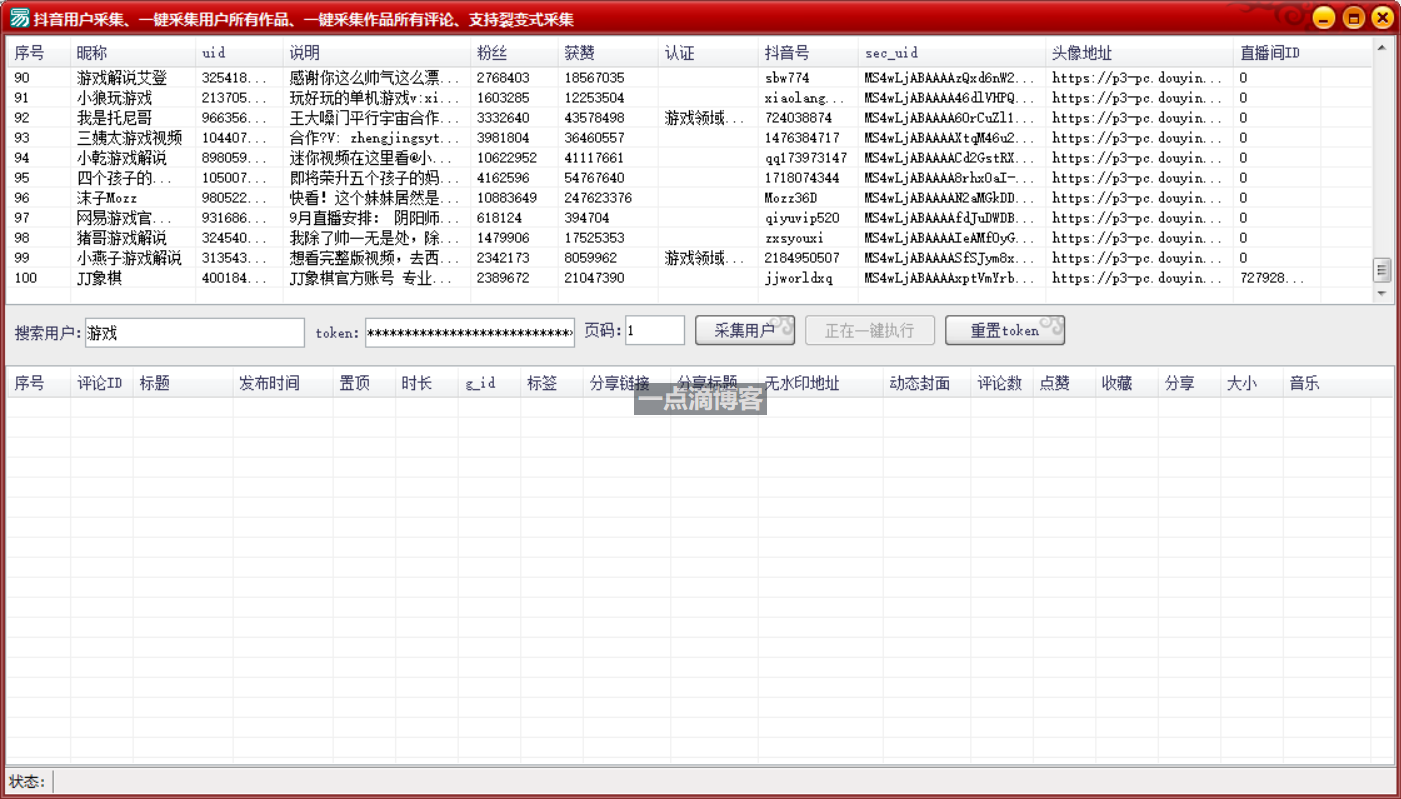Click the 收藏 column header
1401x799 pixels.
click(1127, 383)
